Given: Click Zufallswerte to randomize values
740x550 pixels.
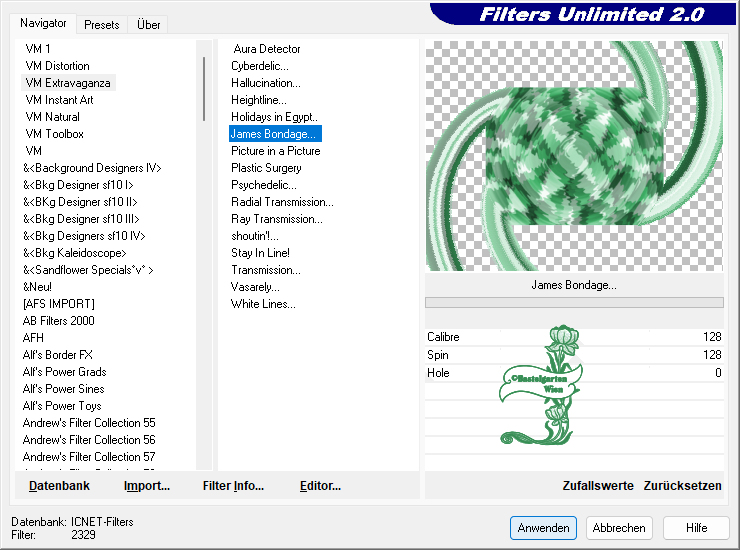Looking at the screenshot, I should click(x=598, y=485).
